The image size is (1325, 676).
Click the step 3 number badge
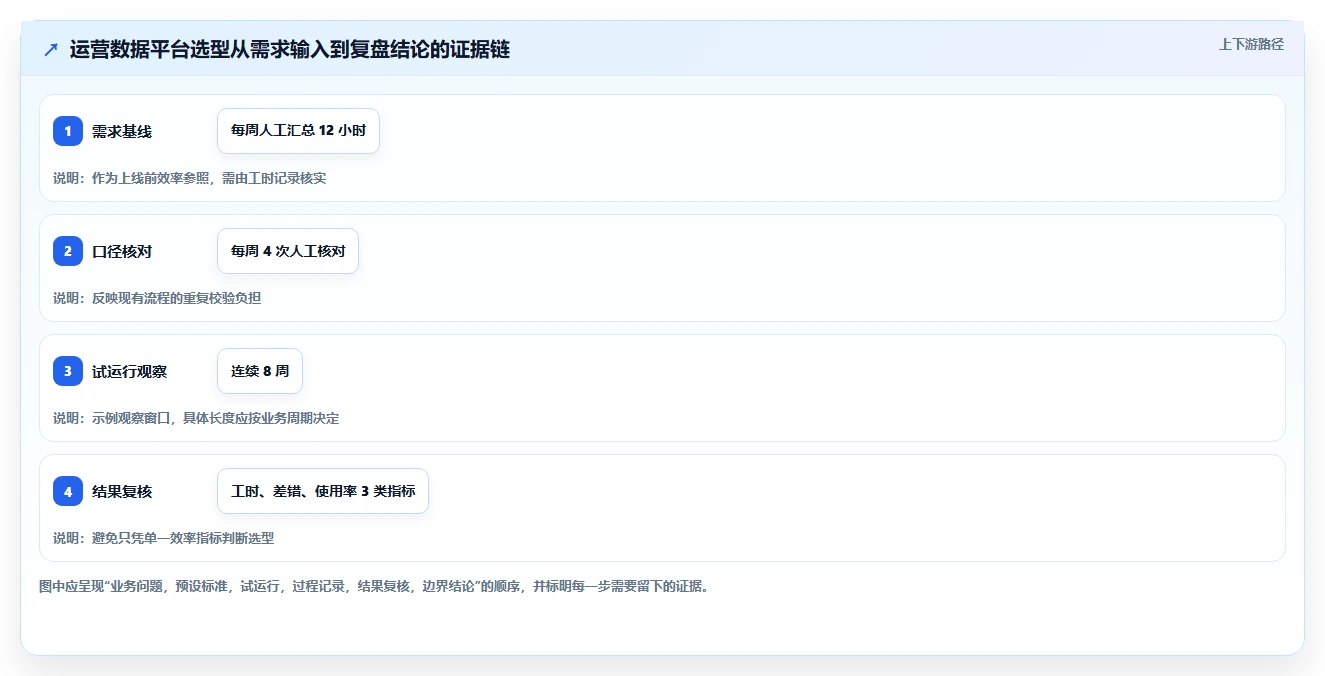[68, 371]
